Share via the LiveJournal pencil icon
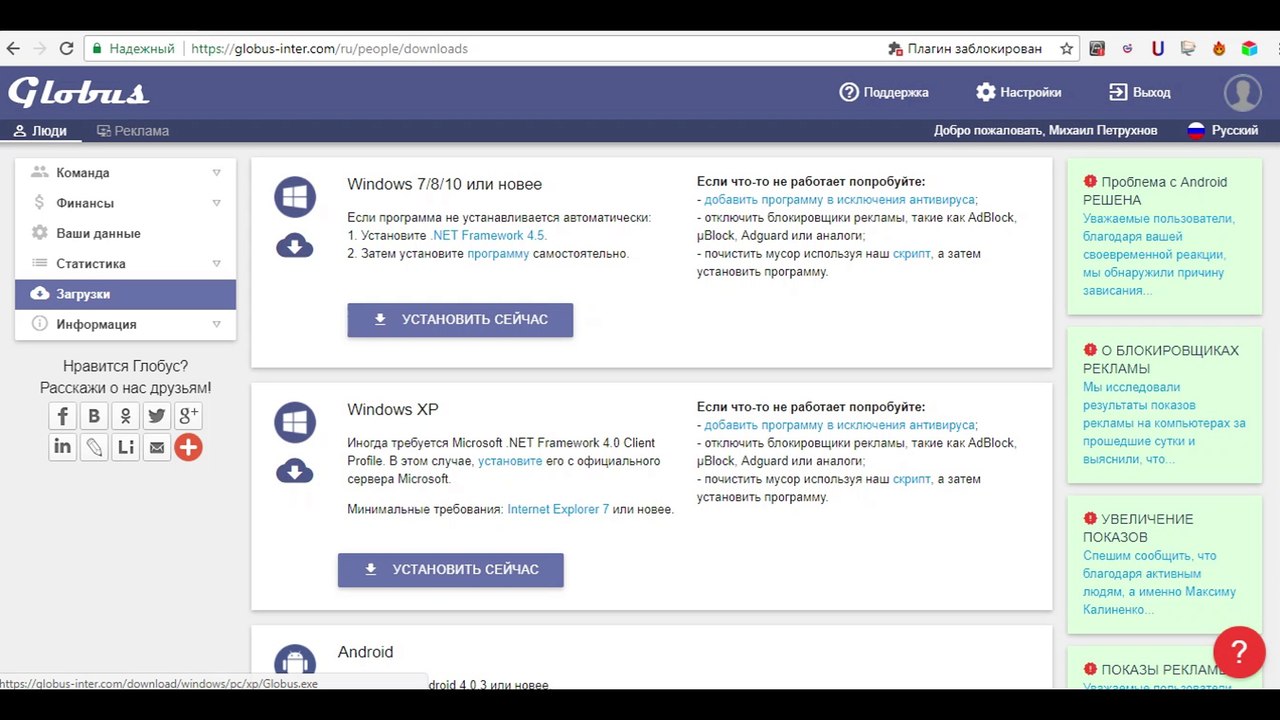 click(x=94, y=447)
